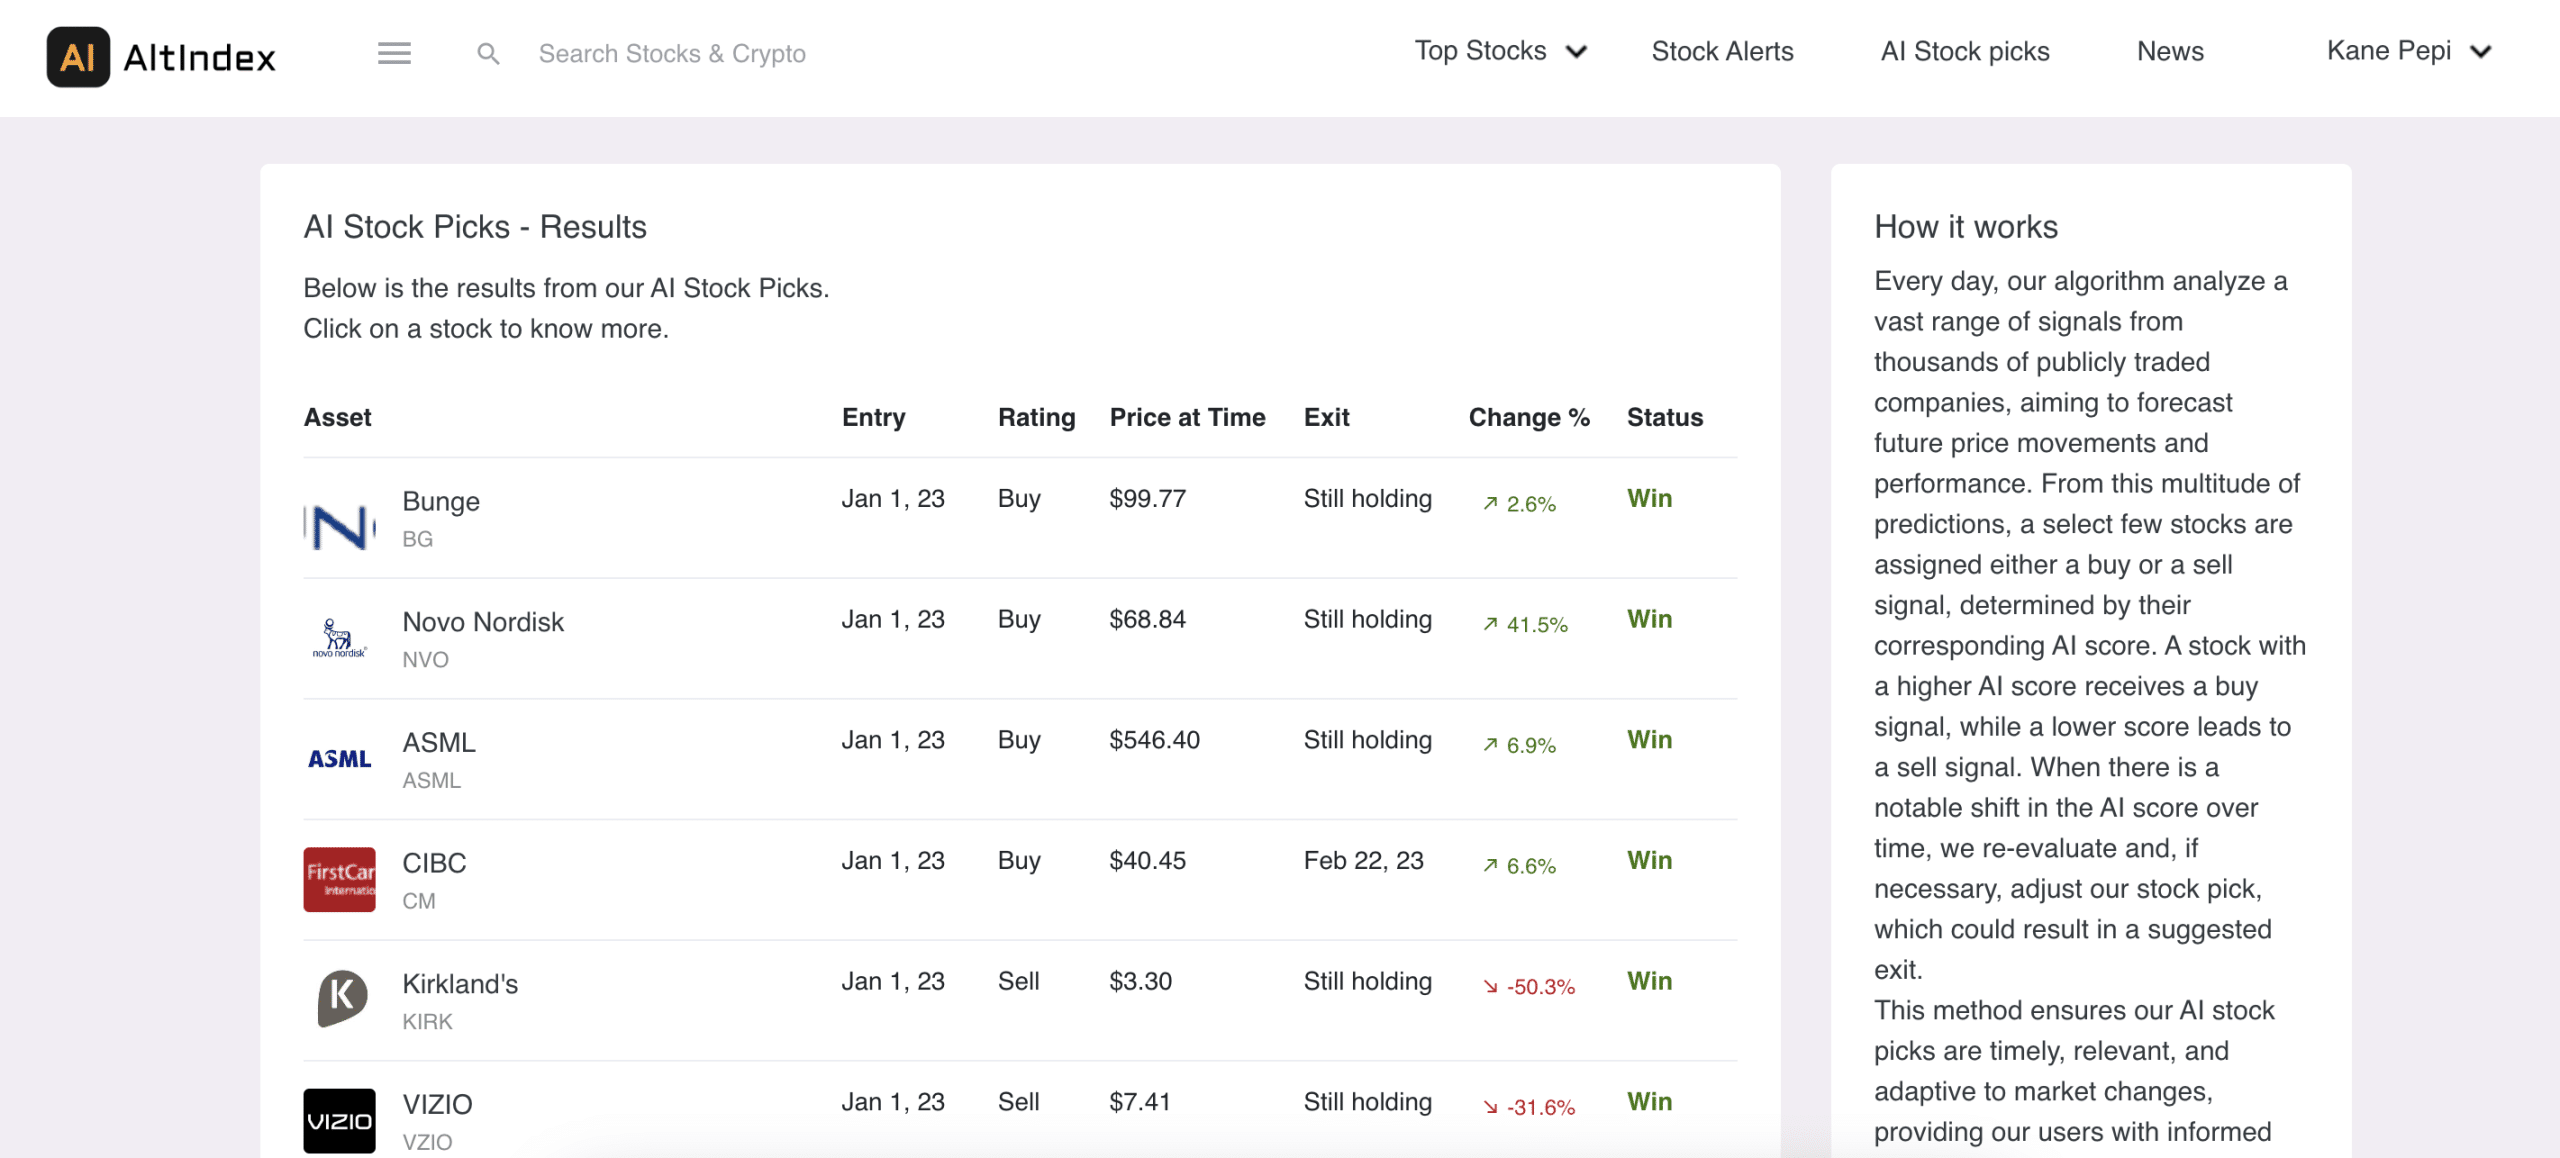Click up-arrow icon beside 41.5%
The width and height of the screenshot is (2560, 1158).
(1490, 625)
